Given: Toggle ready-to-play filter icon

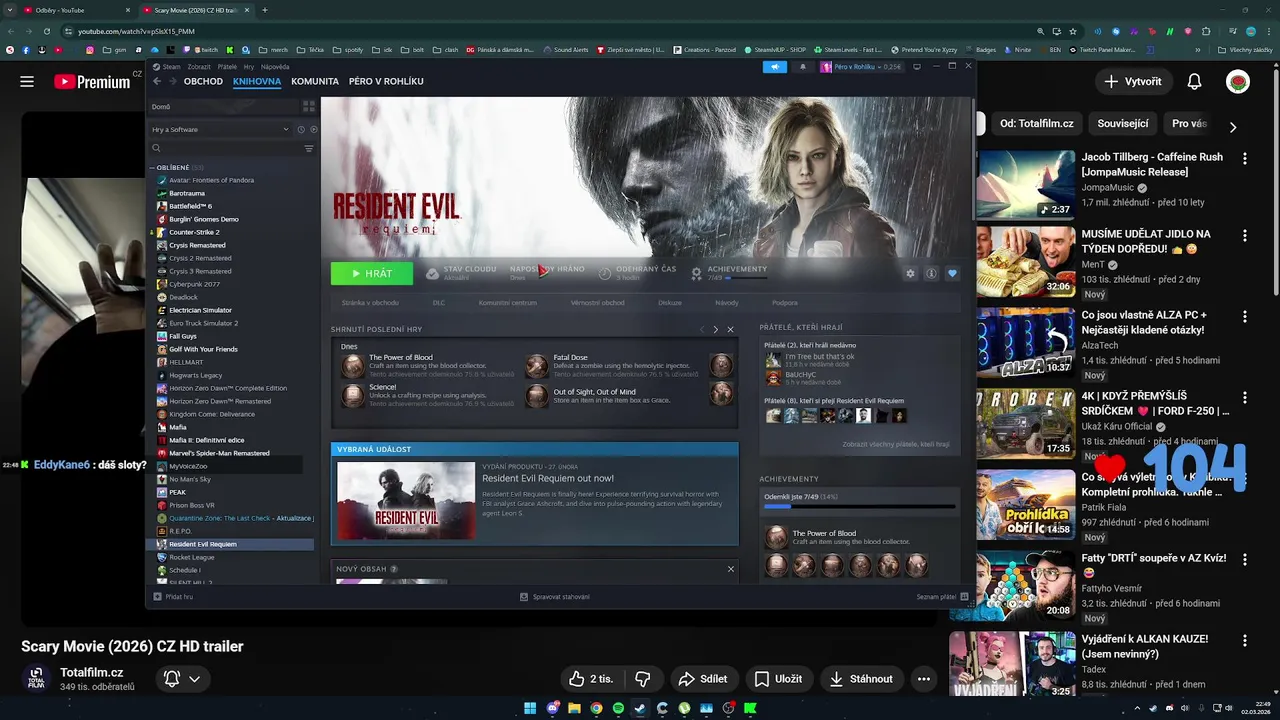Looking at the screenshot, I should [313, 129].
